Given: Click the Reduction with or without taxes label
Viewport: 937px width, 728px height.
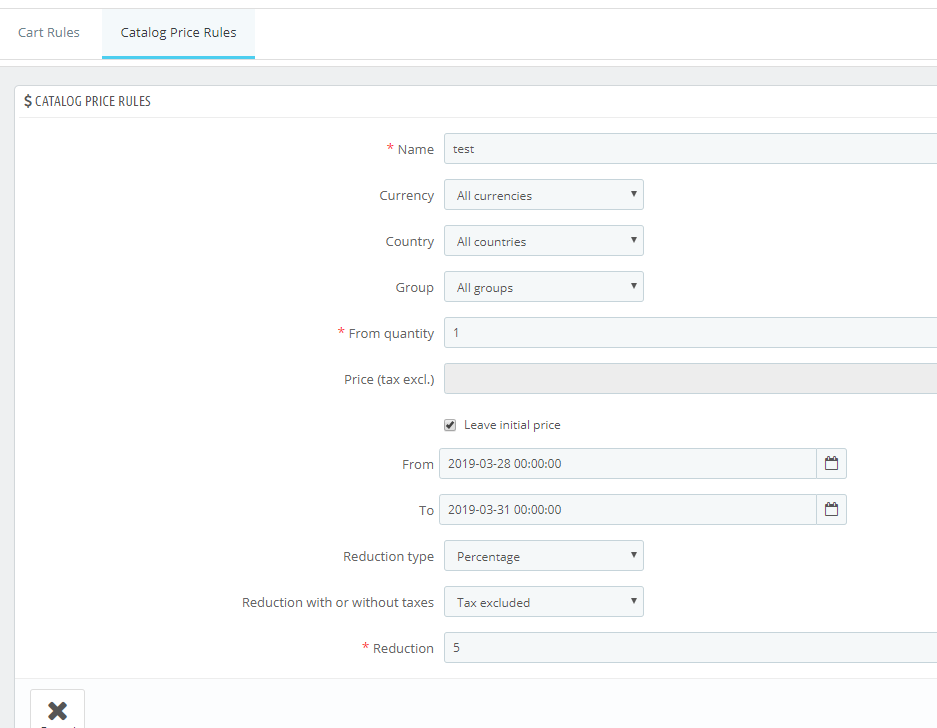Looking at the screenshot, I should click(338, 602).
